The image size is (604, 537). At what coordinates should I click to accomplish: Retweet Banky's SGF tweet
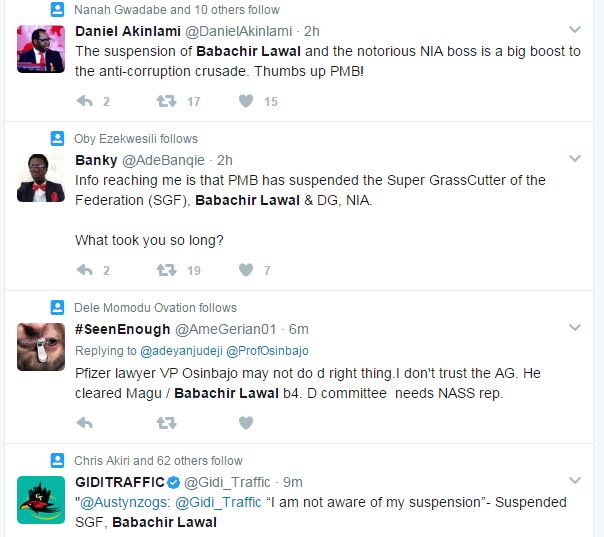(x=166, y=270)
